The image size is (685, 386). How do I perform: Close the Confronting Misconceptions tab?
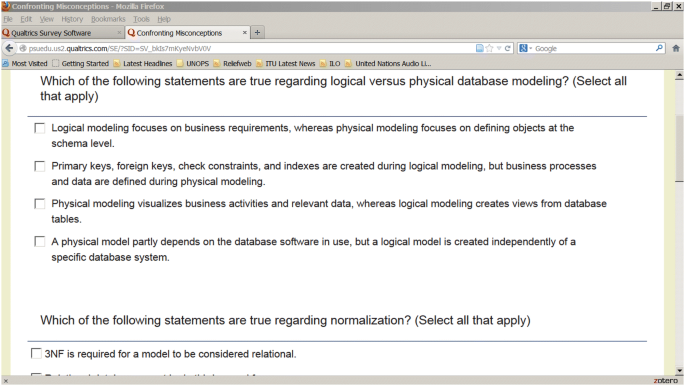[245, 33]
